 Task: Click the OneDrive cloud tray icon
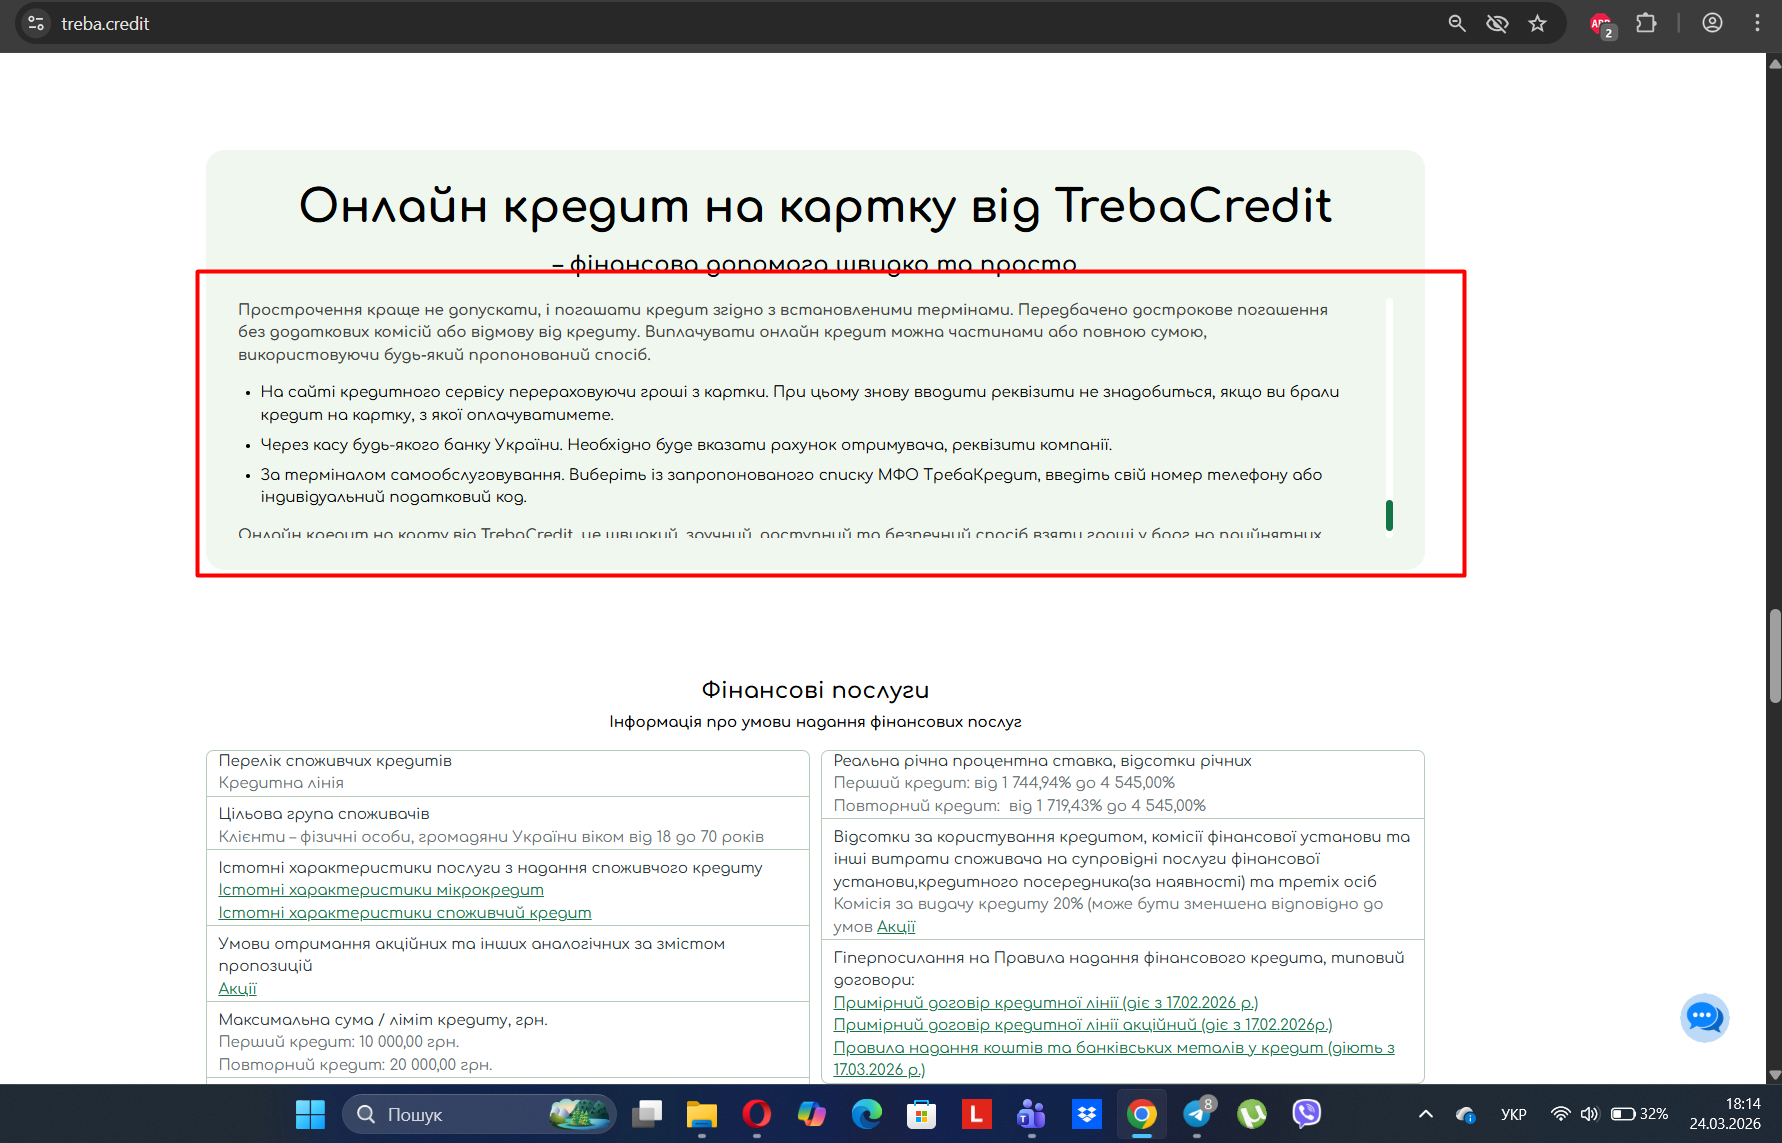1466,1114
